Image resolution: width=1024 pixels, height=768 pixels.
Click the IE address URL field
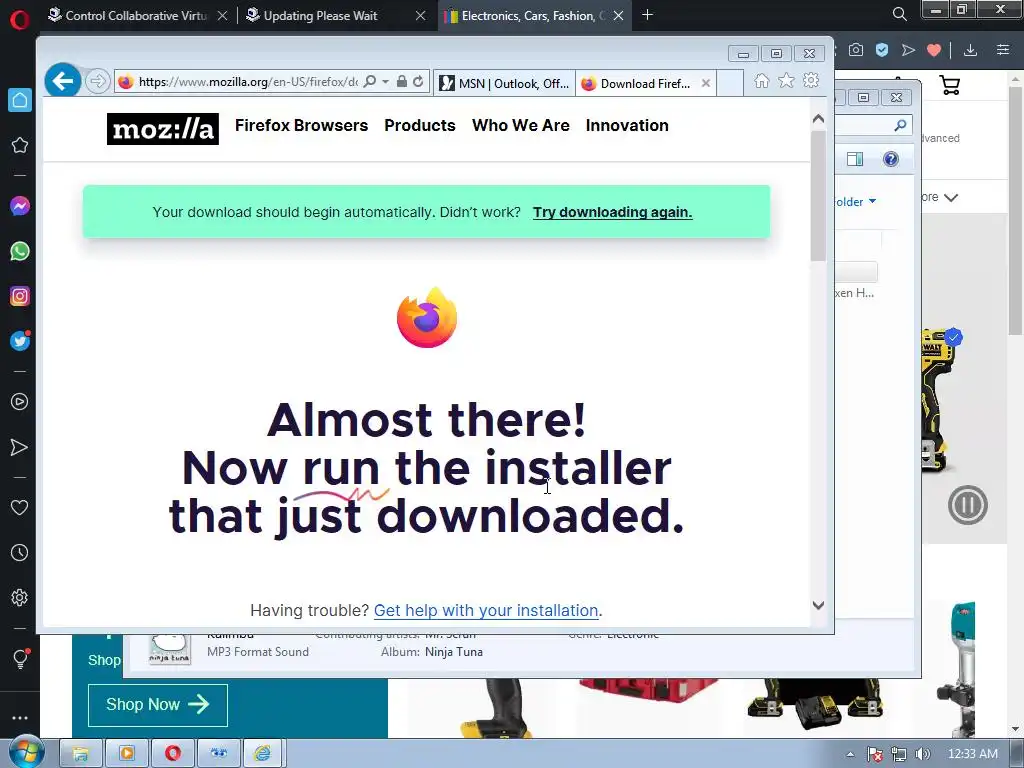pos(248,82)
